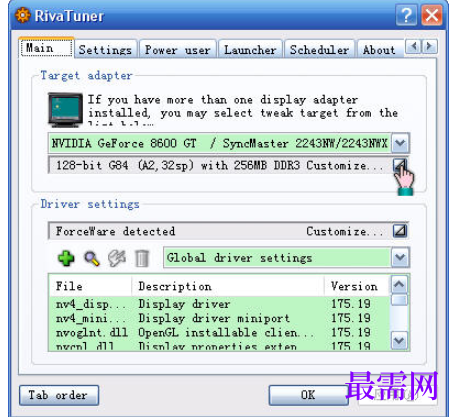Go to the Launcher tab

click(250, 50)
